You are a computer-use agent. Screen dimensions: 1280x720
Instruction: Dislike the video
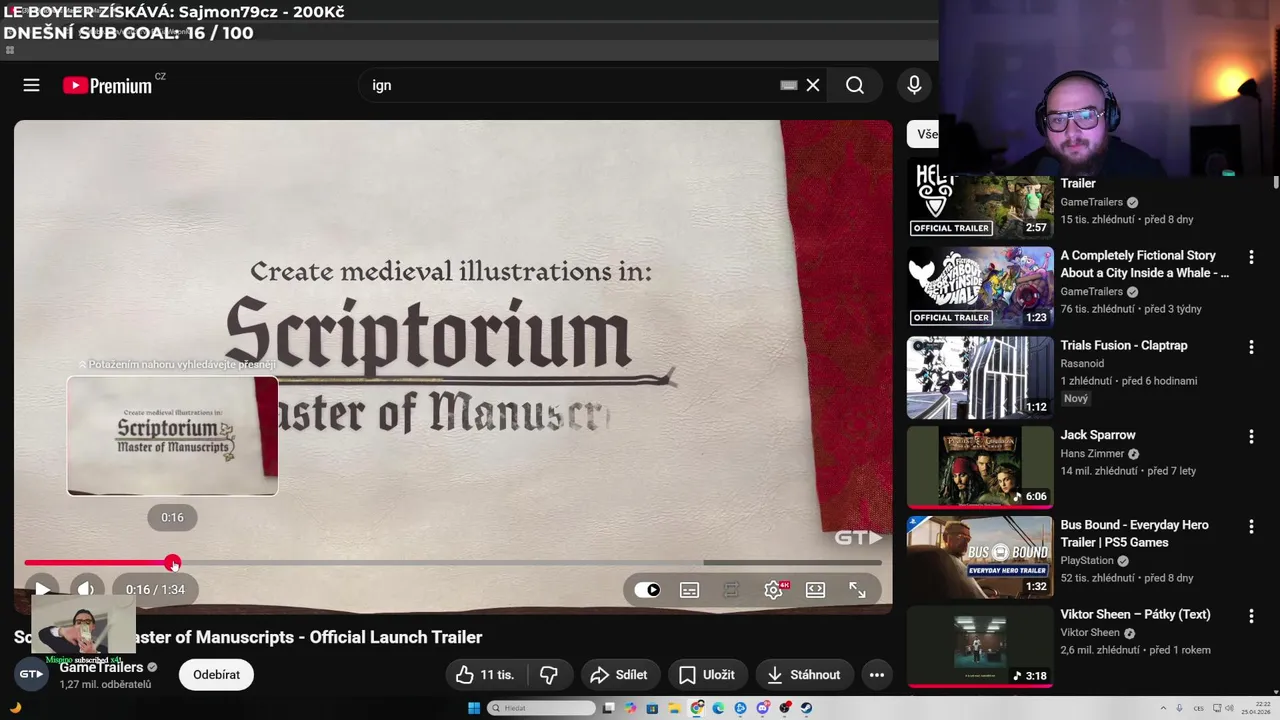549,675
